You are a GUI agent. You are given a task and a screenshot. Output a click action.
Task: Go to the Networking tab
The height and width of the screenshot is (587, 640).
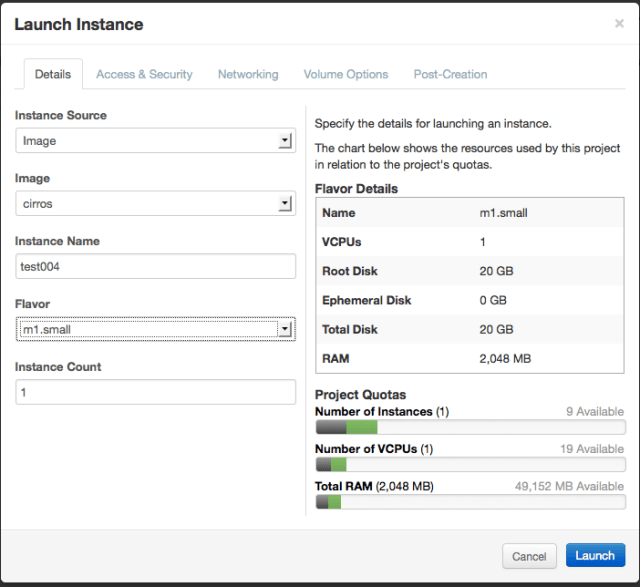tap(248, 74)
